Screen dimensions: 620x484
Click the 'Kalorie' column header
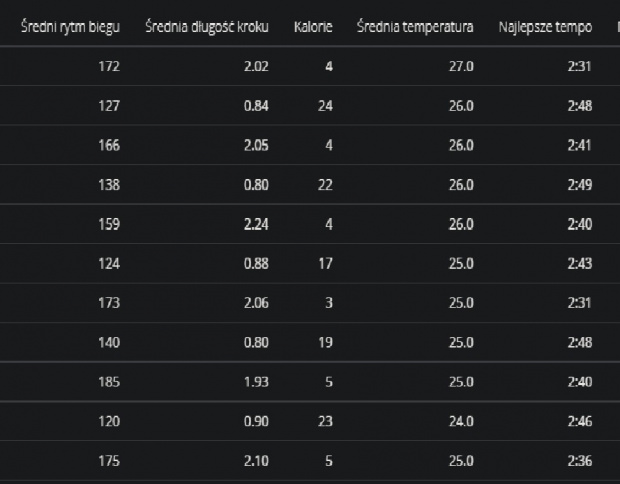(313, 25)
